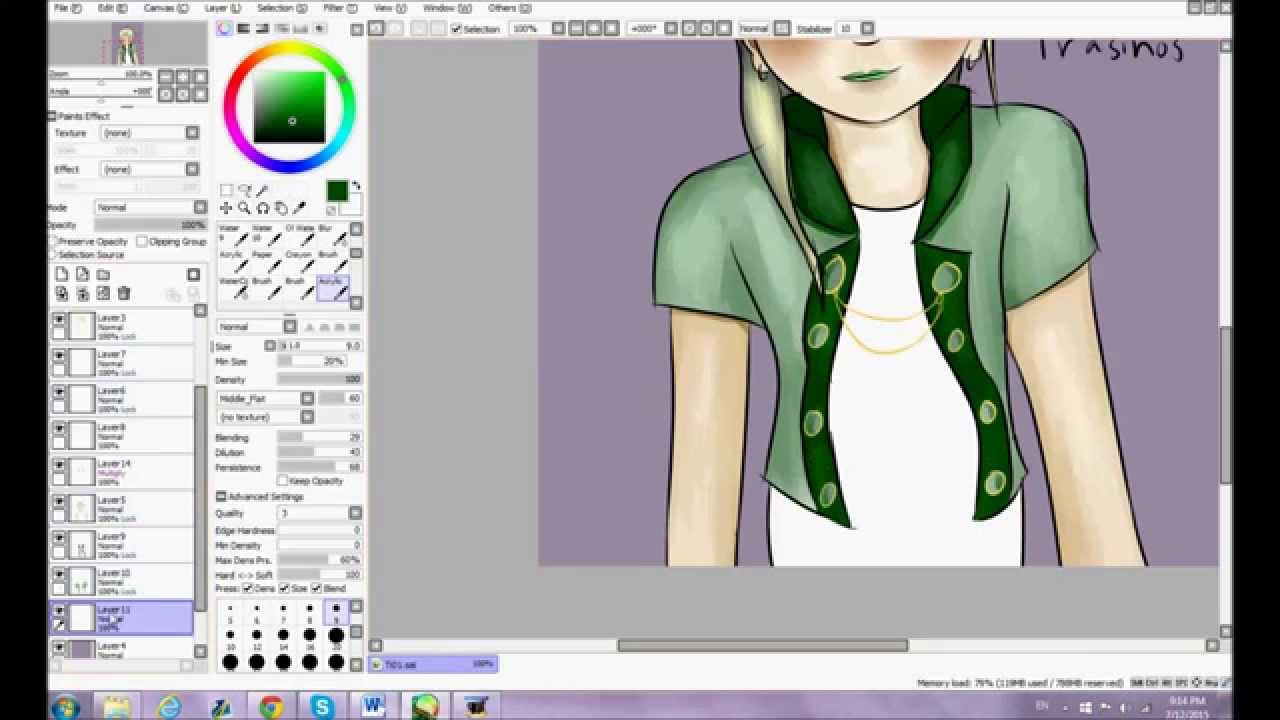Select the Layer5 row
This screenshot has height=720, width=1280.
[122, 509]
